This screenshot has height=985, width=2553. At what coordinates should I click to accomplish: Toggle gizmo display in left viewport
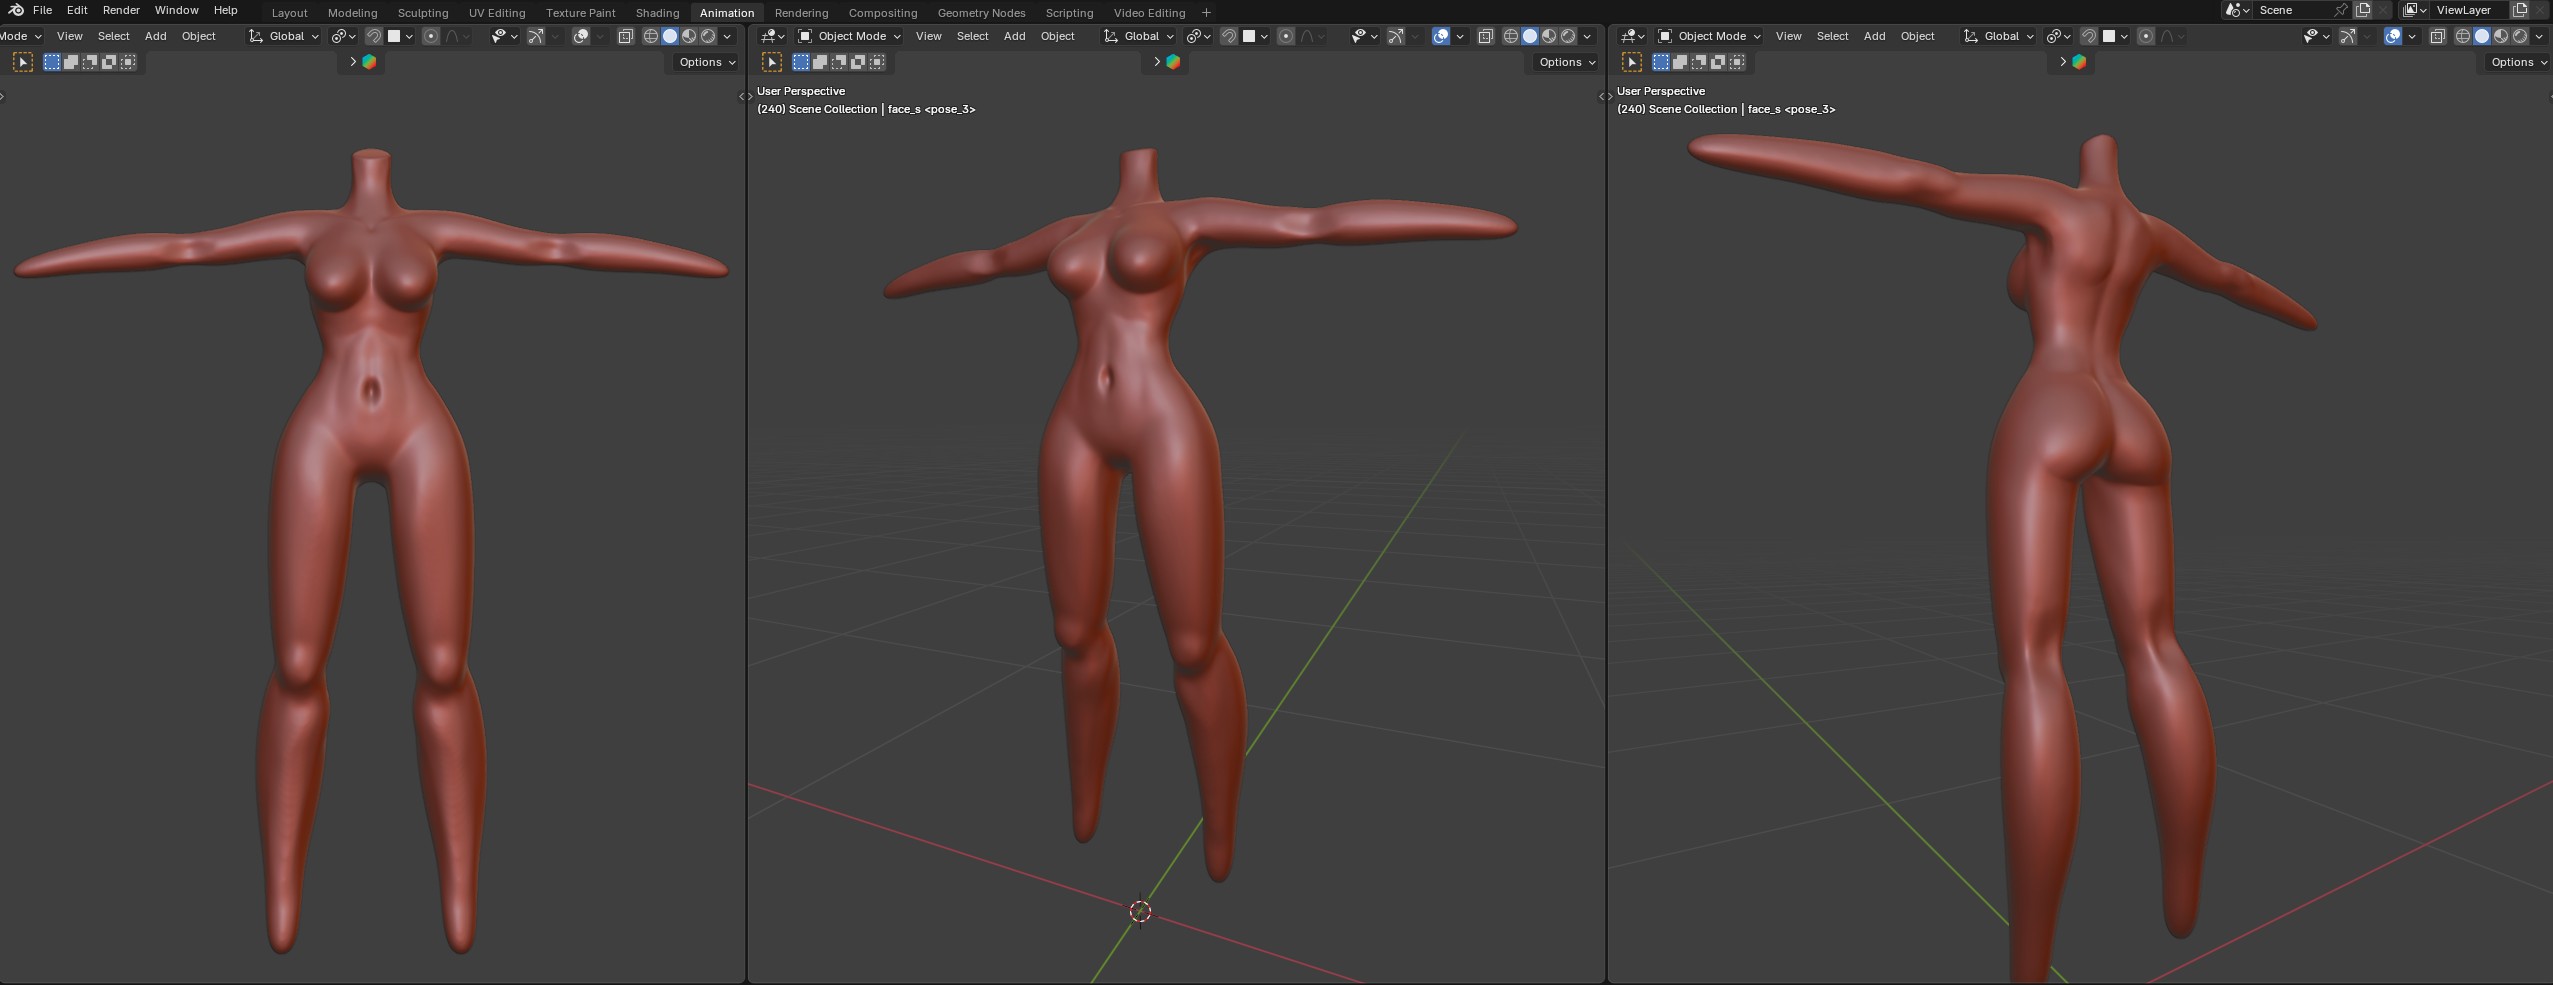tap(536, 36)
